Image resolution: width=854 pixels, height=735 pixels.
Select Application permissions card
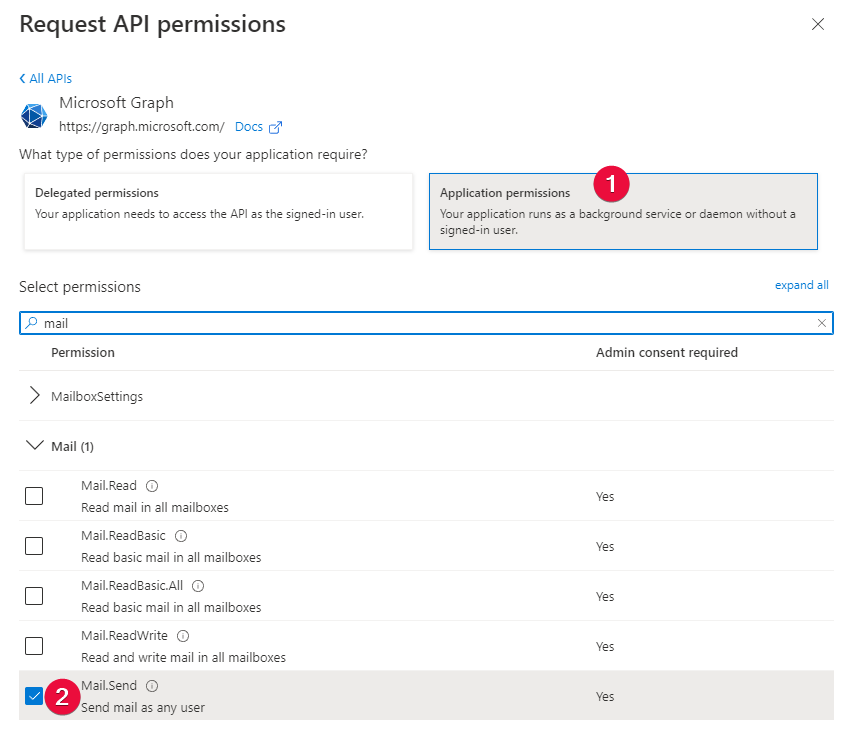pos(623,212)
